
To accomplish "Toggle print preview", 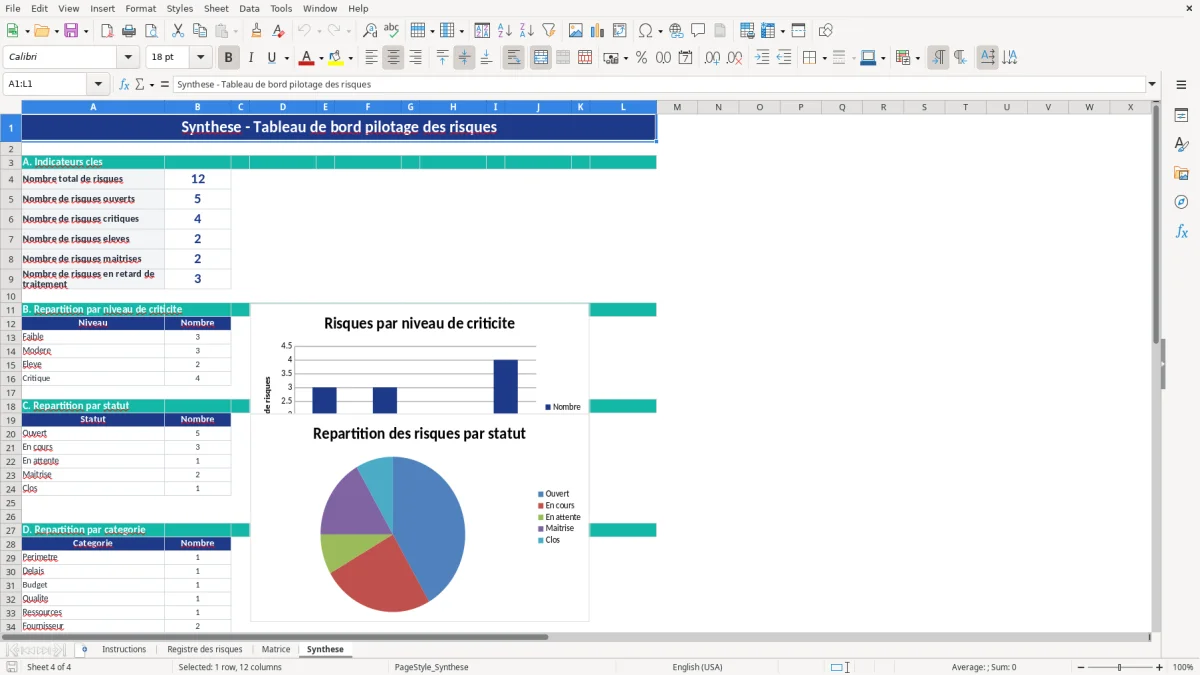I will (151, 31).
